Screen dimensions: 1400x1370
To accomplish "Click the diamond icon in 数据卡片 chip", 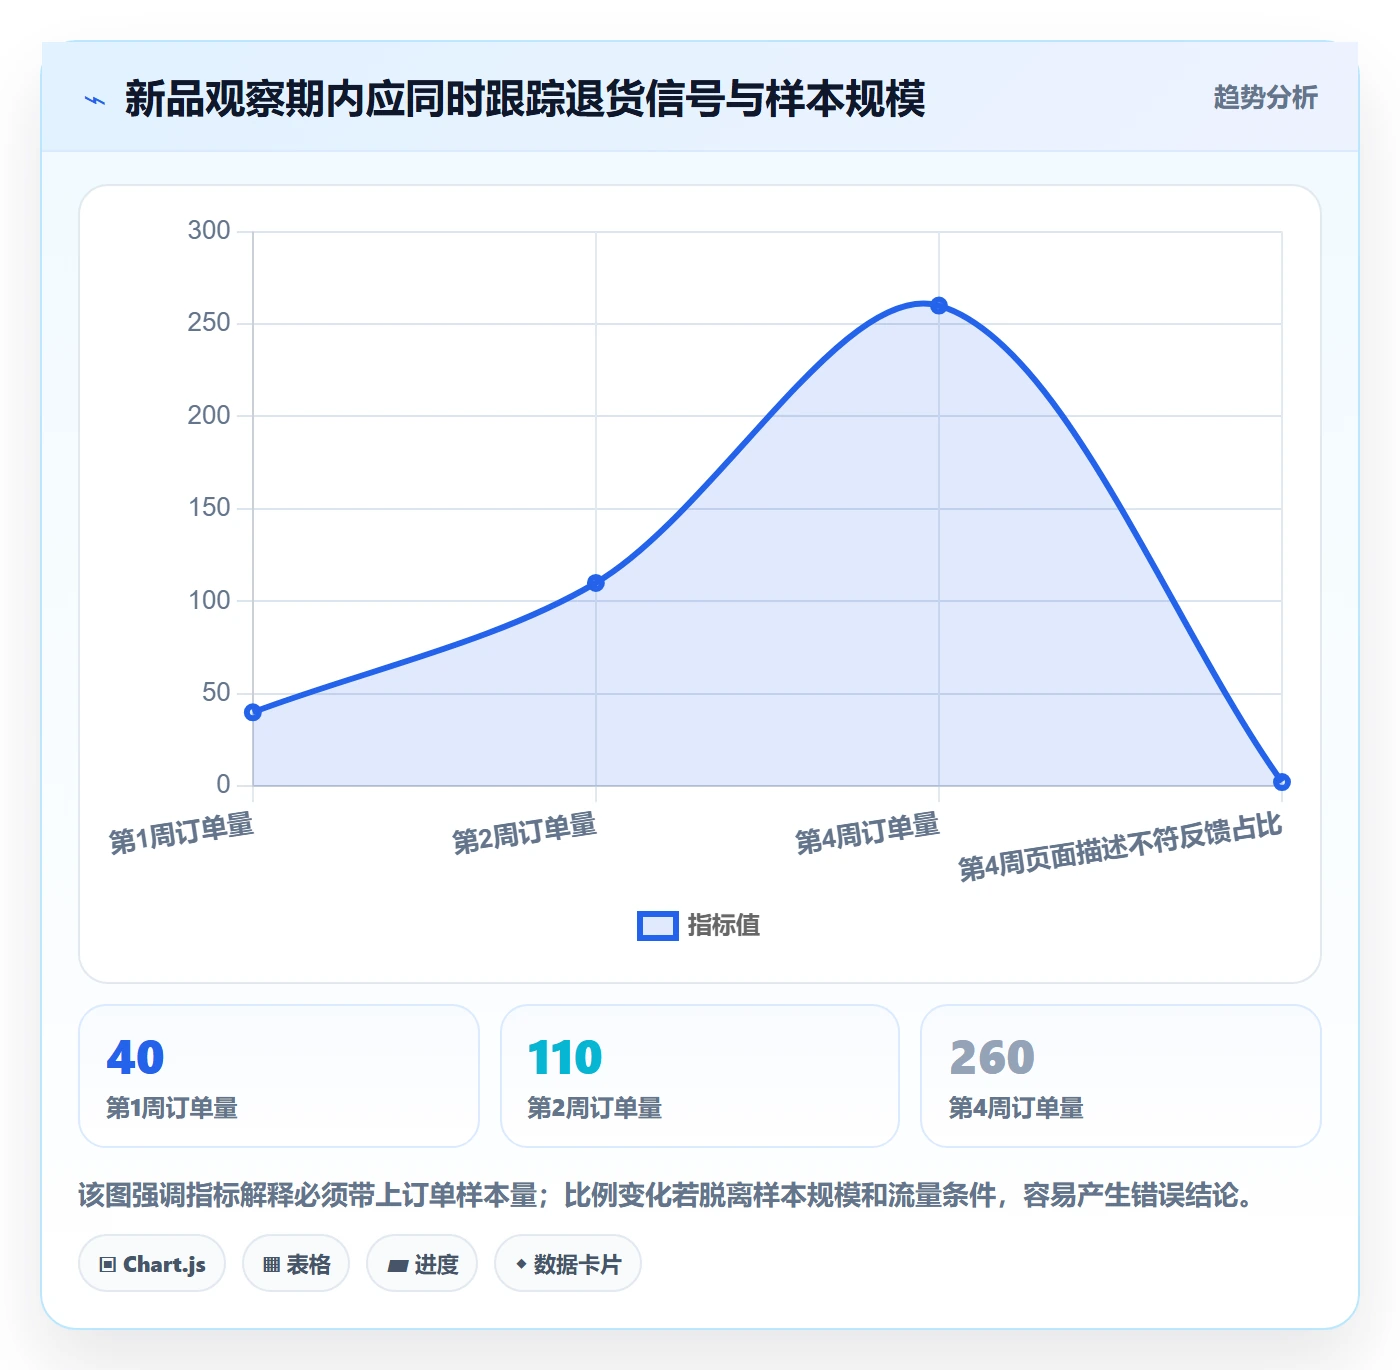I will [x=521, y=1264].
